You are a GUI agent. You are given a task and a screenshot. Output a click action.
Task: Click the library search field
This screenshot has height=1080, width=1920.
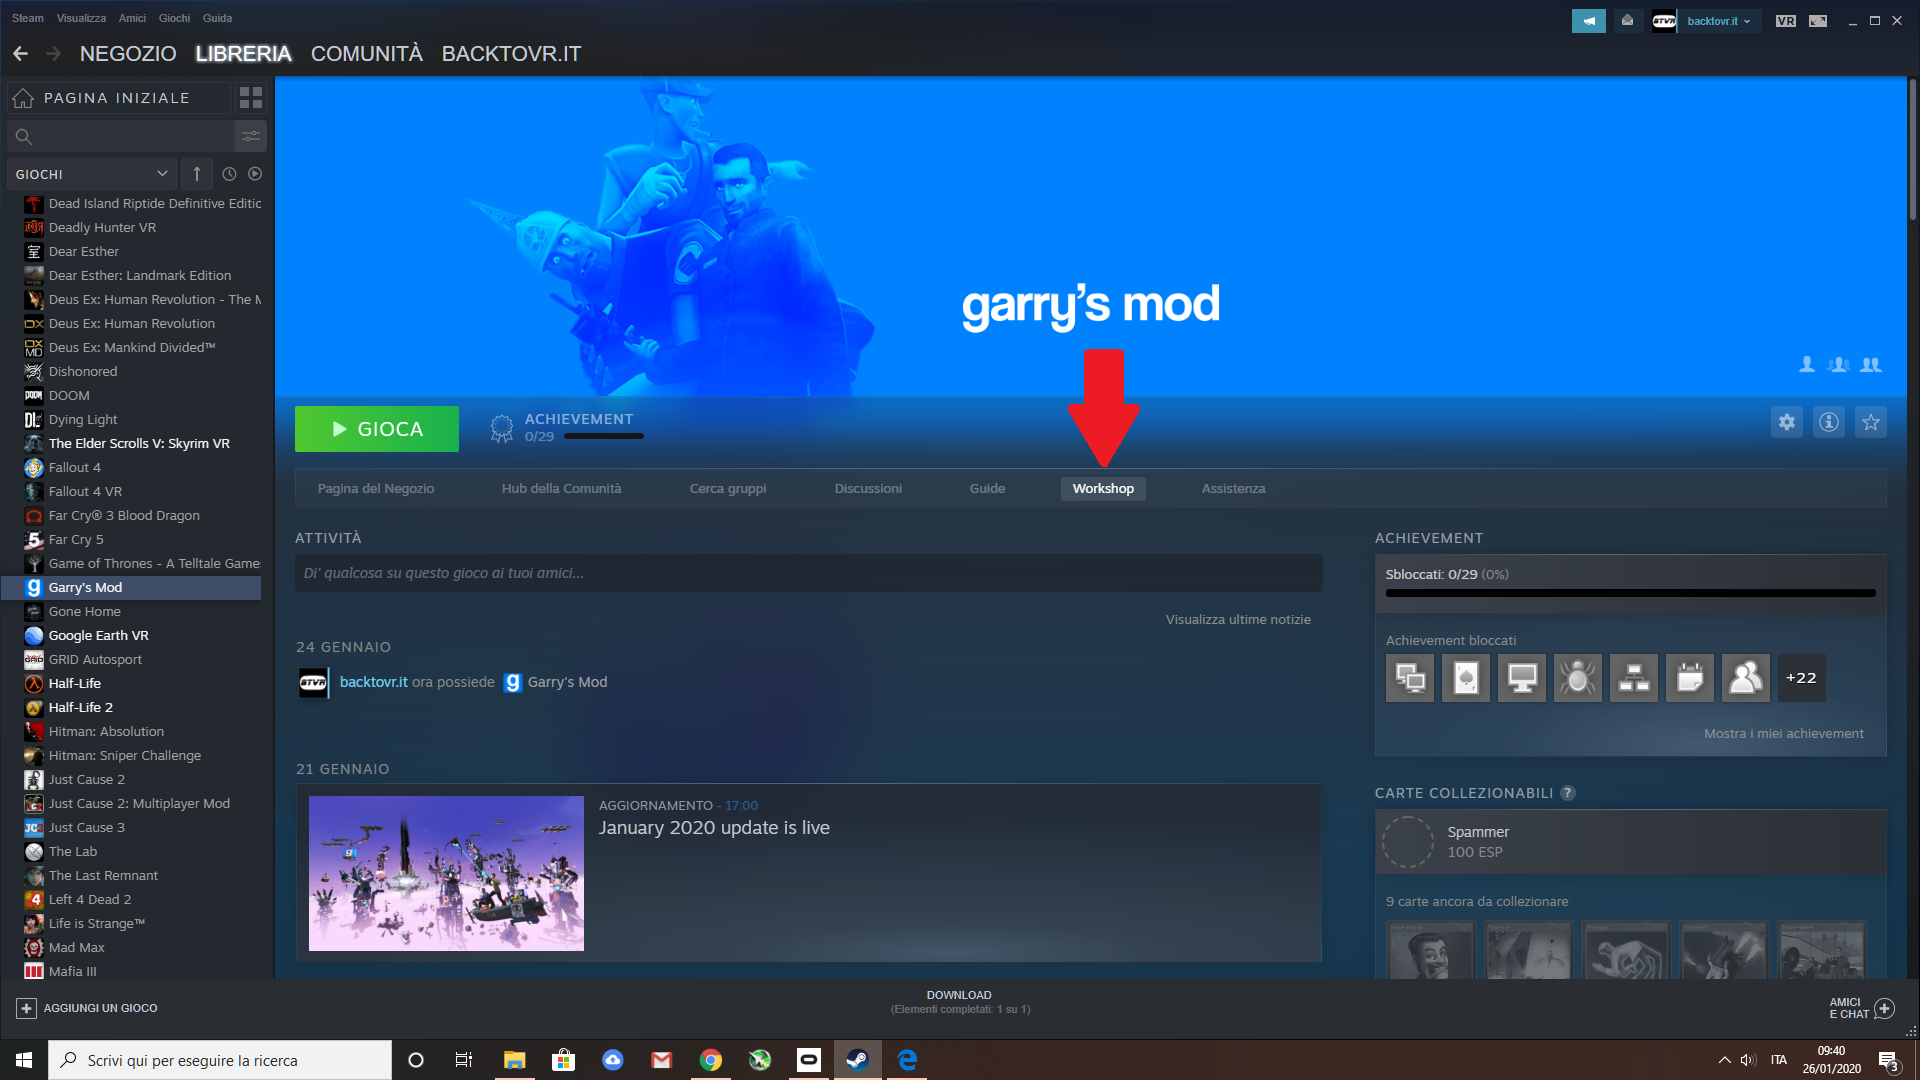point(120,136)
